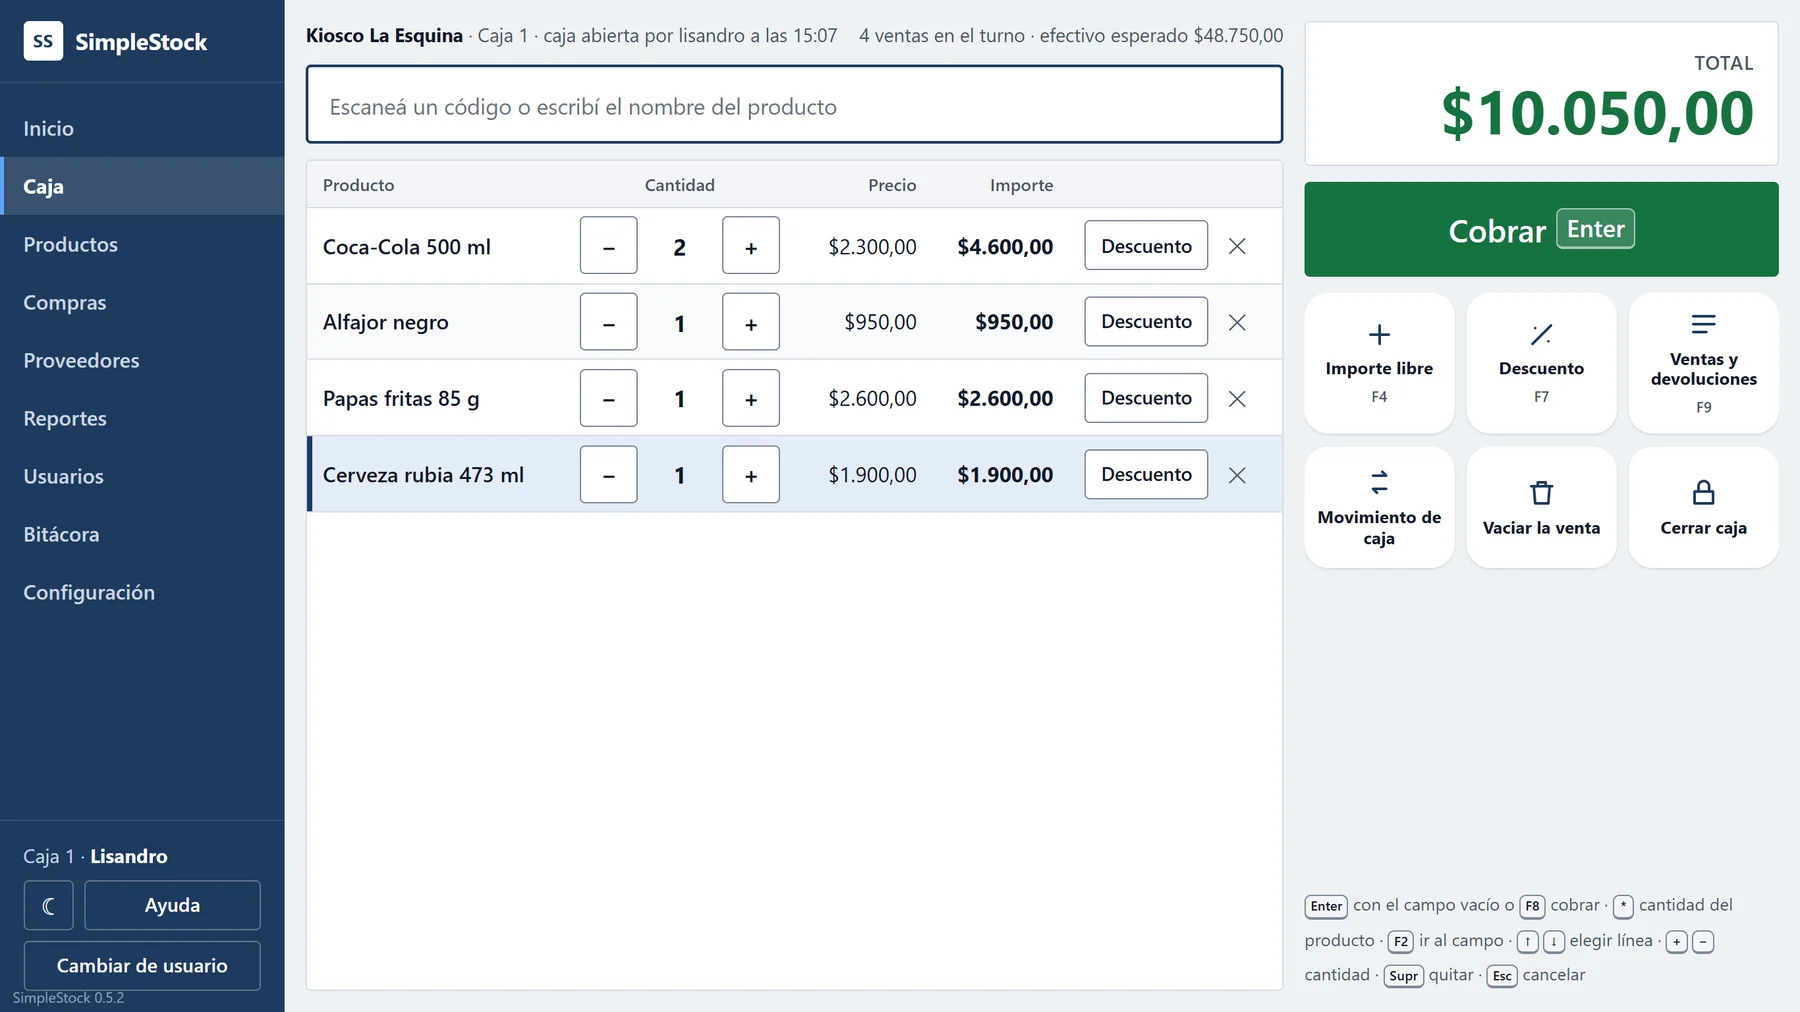Remove the Alfajor negro line with X
The image size is (1800, 1012).
coord(1237,322)
